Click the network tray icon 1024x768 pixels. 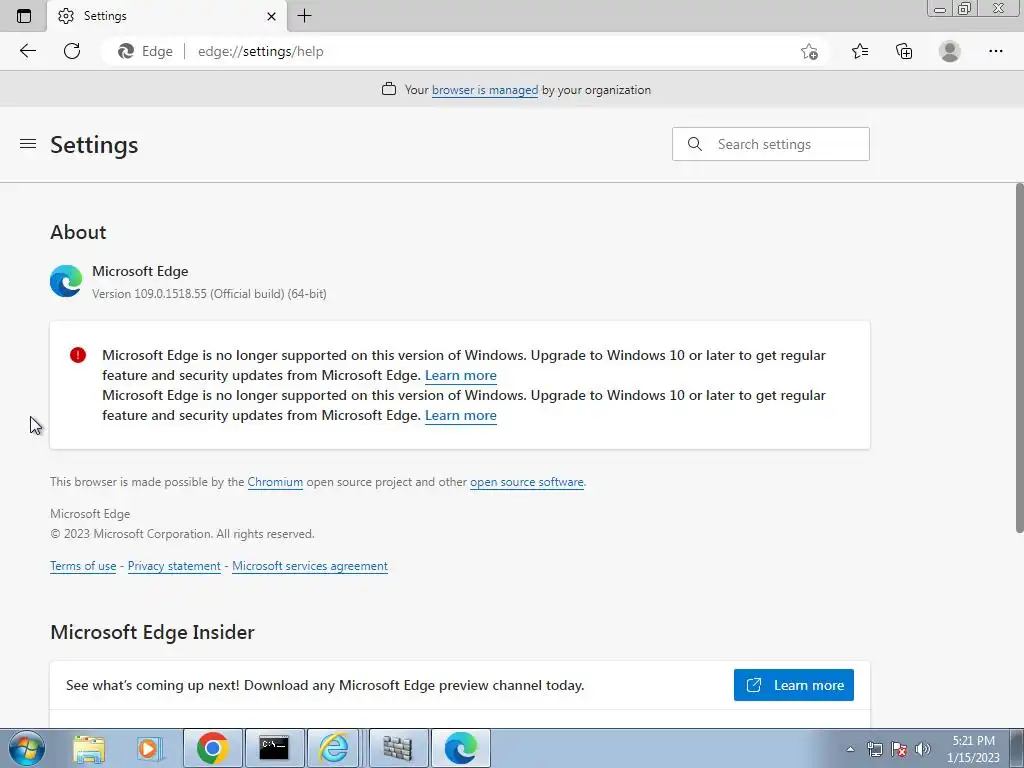tap(874, 749)
